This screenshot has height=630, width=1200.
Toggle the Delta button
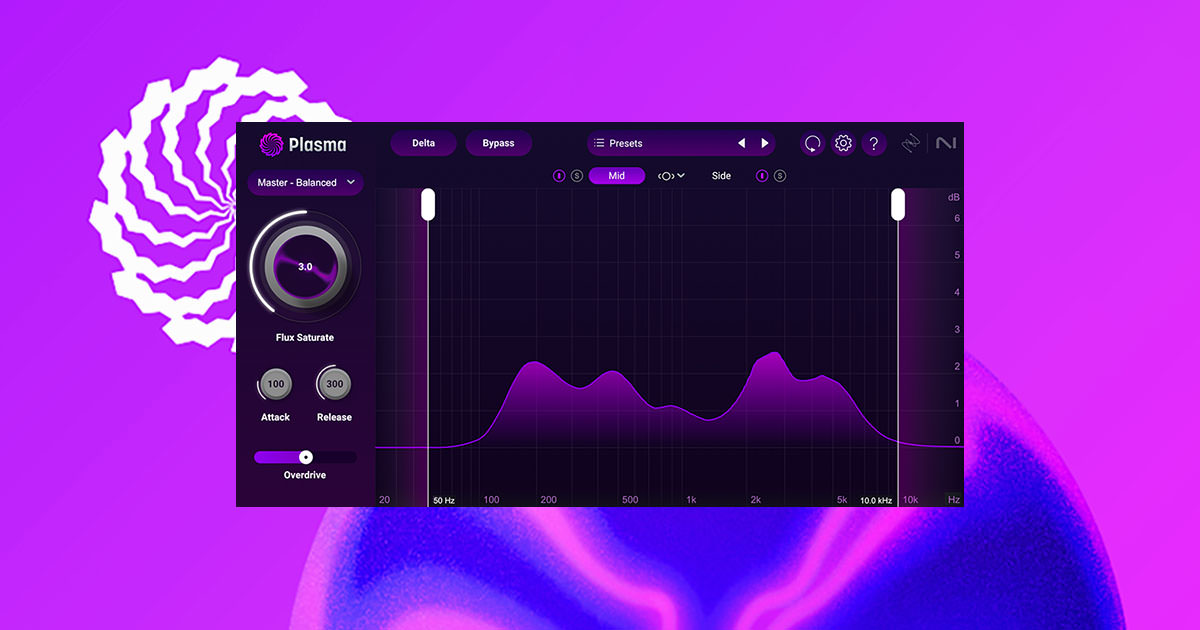pos(423,143)
